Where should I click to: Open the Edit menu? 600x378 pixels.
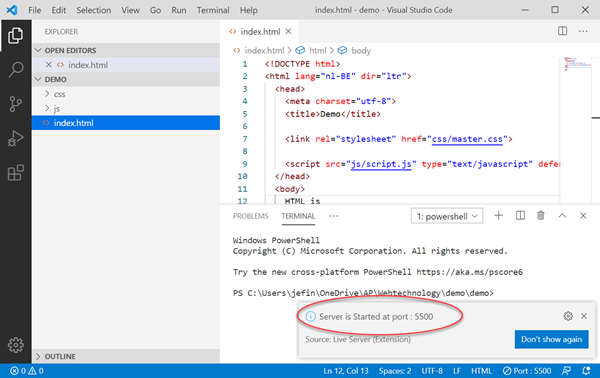[59, 10]
